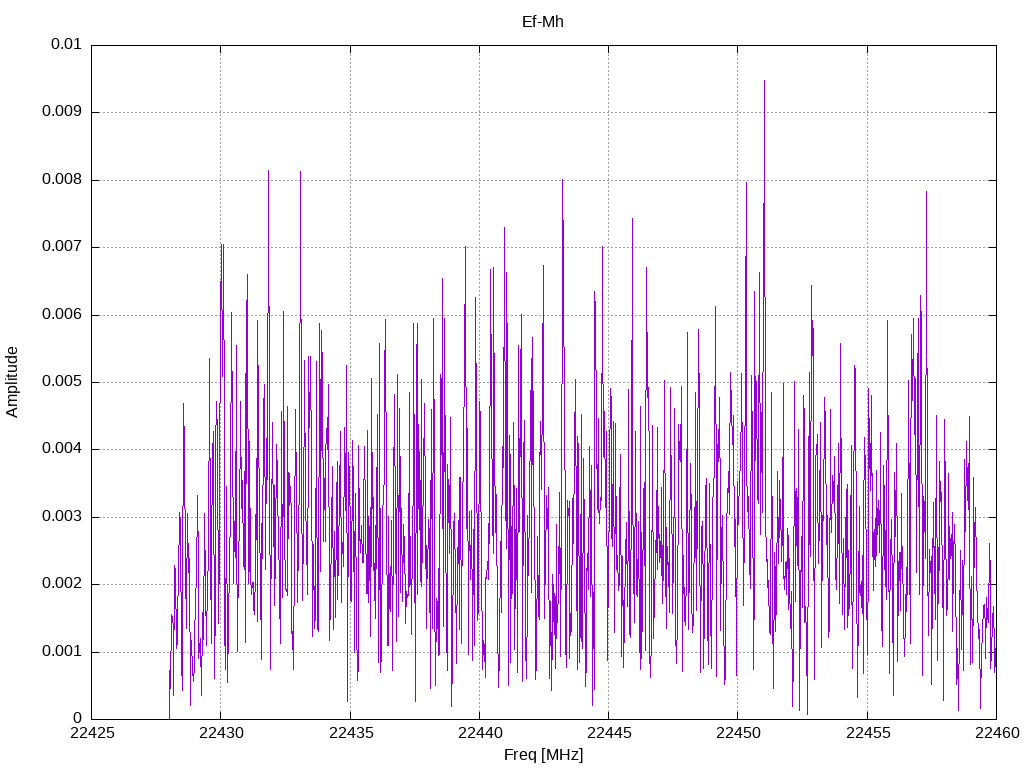Click the y-axis tick label 0.003
1024x768 pixels.
[62, 517]
